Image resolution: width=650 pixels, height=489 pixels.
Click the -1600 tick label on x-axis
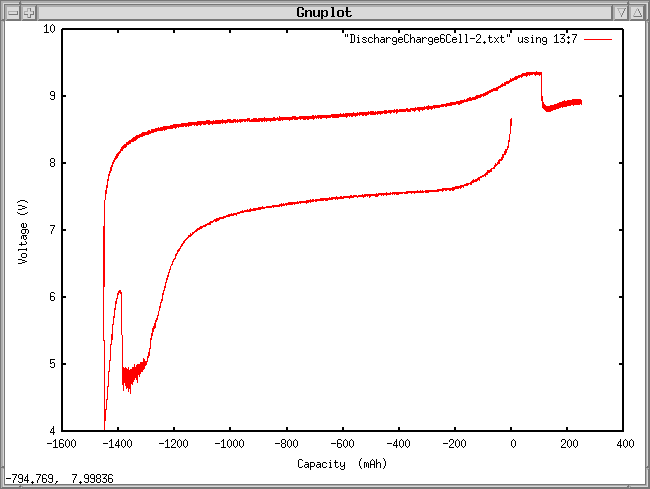61,444
